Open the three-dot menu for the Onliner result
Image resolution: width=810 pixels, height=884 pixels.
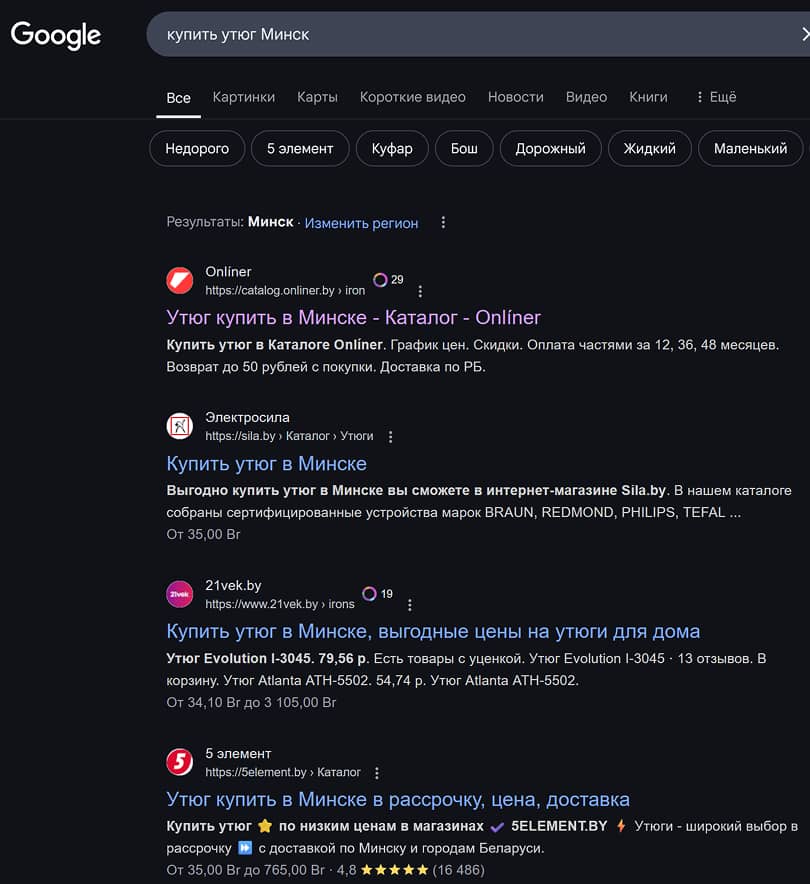coord(420,291)
